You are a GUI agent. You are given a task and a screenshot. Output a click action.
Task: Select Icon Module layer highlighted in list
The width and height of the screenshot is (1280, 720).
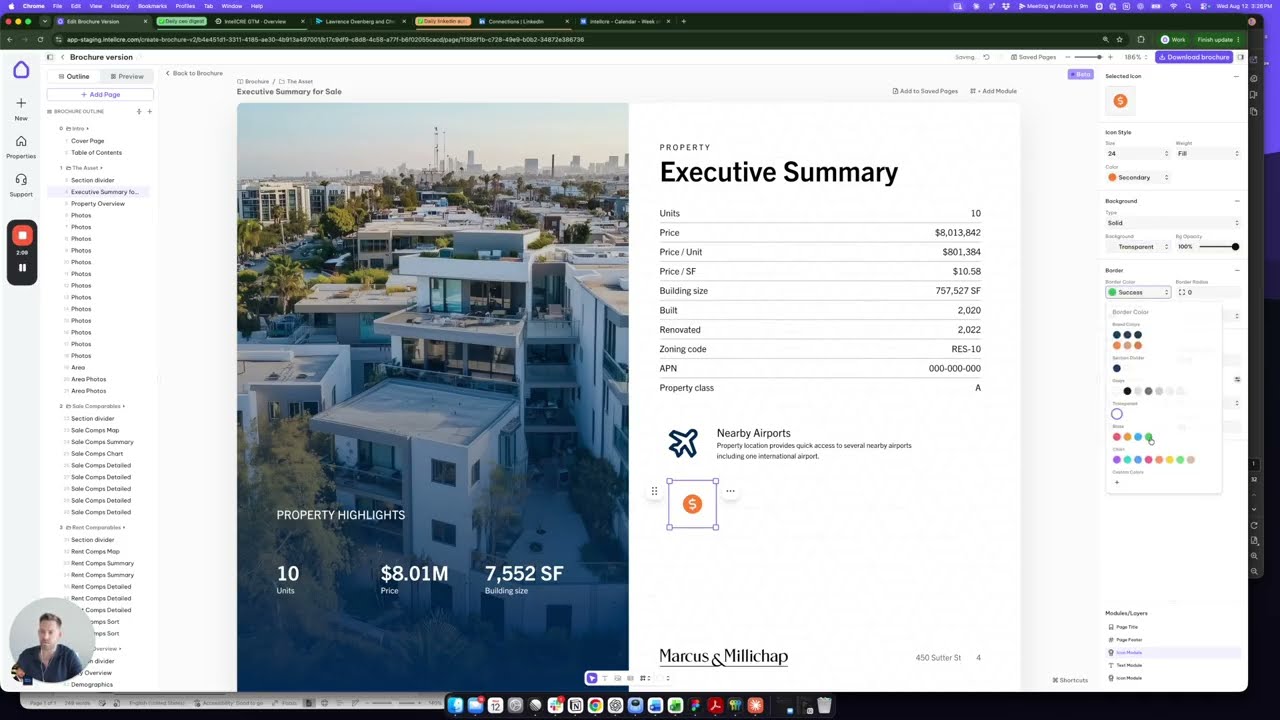click(x=1174, y=652)
